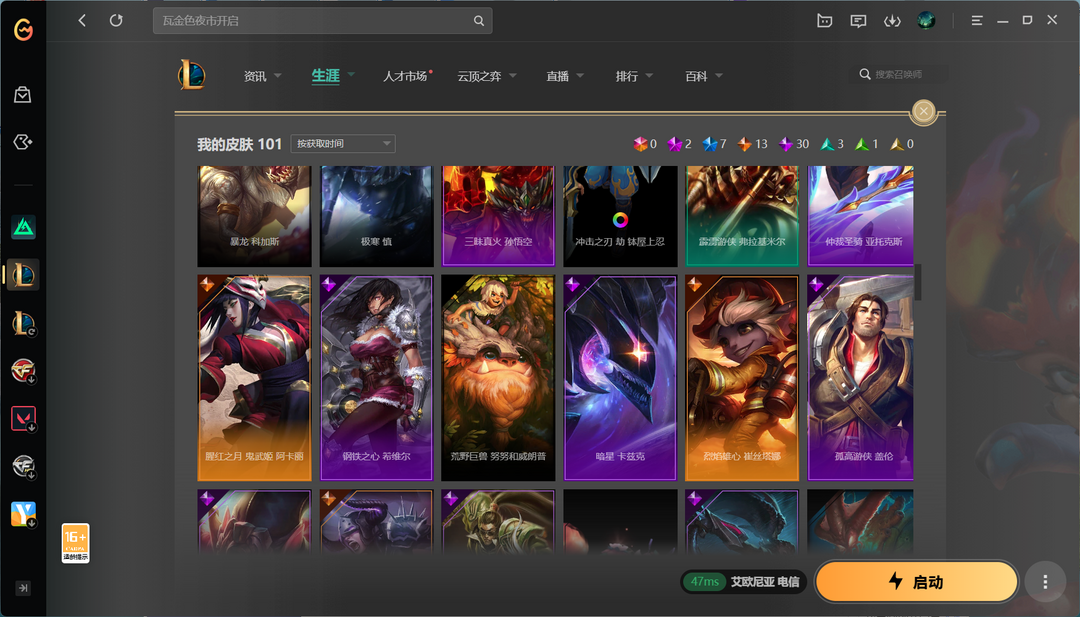Launch the game with the 启动 button
The image size is (1080, 617).
[917, 582]
